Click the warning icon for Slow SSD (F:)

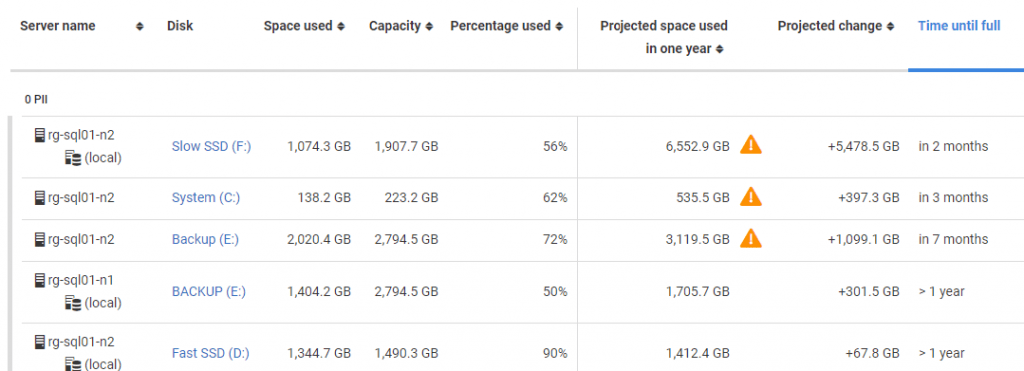tap(750, 144)
